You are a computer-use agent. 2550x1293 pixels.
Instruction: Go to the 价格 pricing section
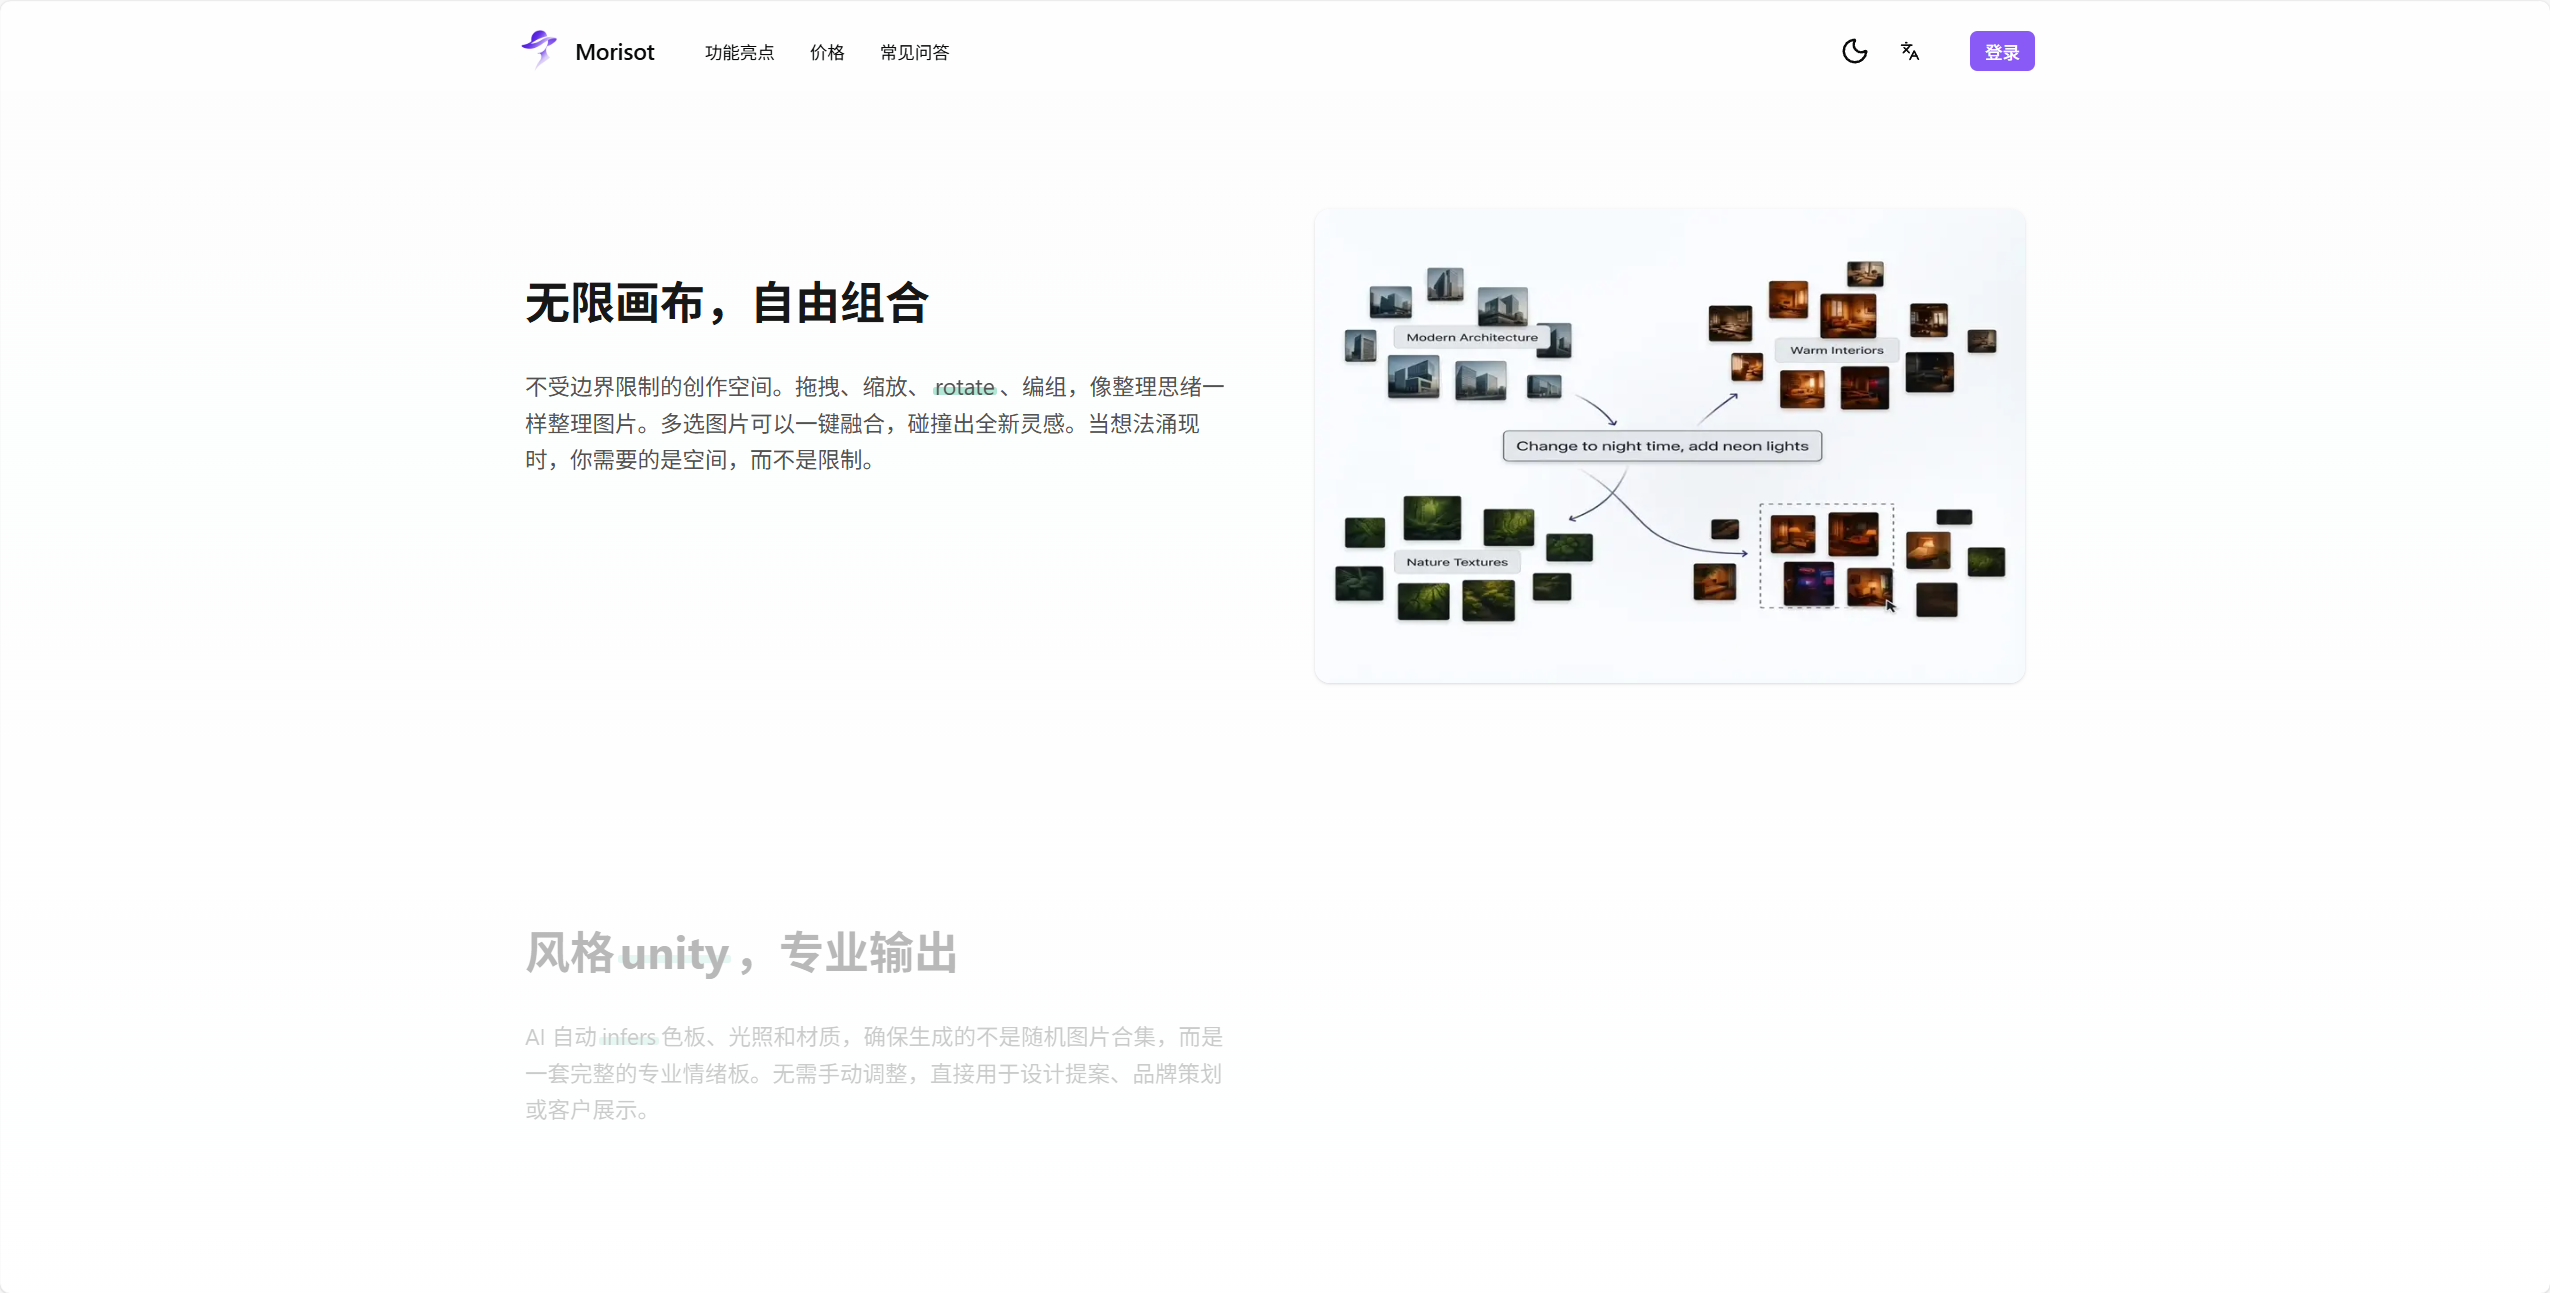pyautogui.click(x=827, y=52)
